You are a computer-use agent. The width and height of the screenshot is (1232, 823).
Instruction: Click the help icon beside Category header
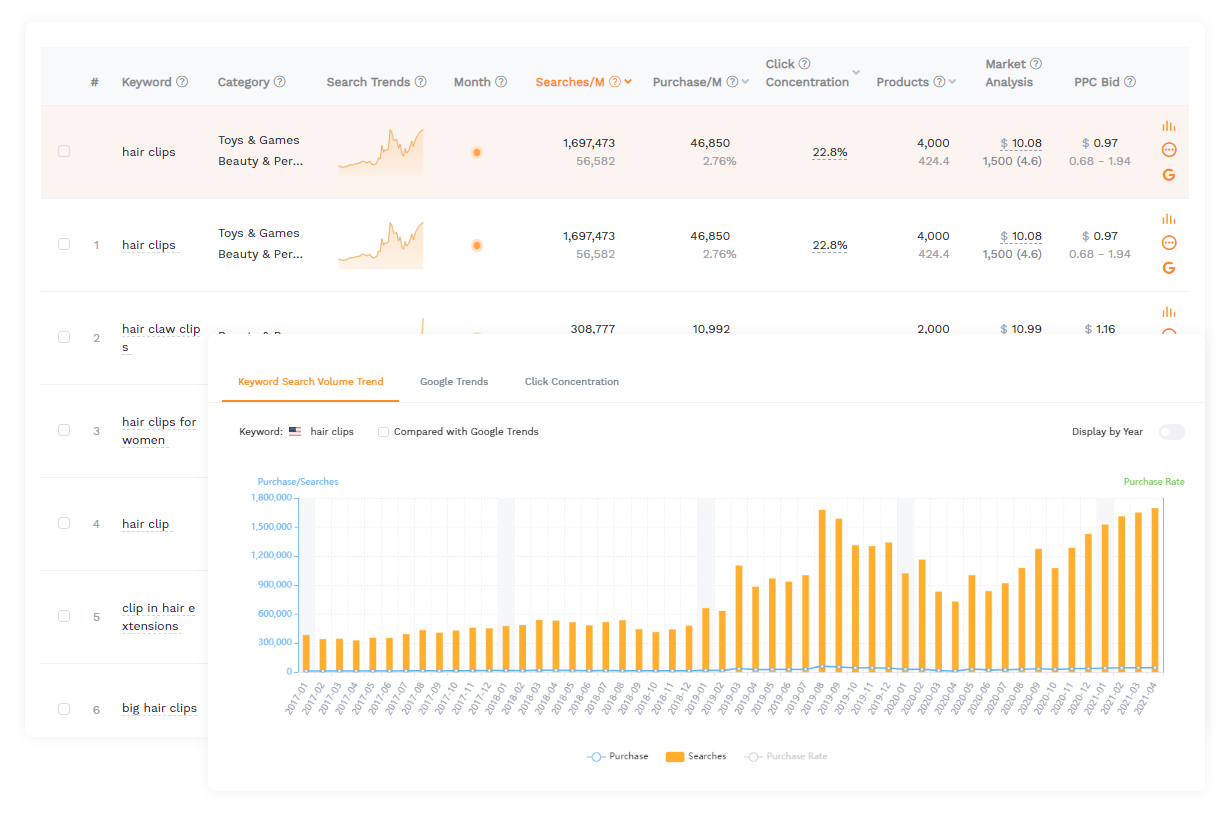(280, 82)
